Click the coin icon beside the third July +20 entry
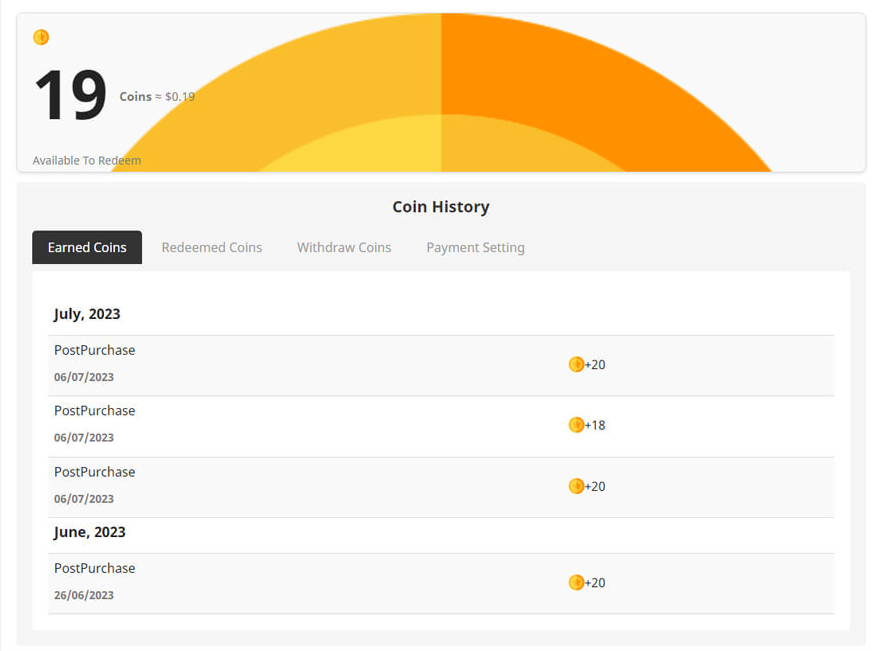Screen dimensions: 872x651 [576, 487]
